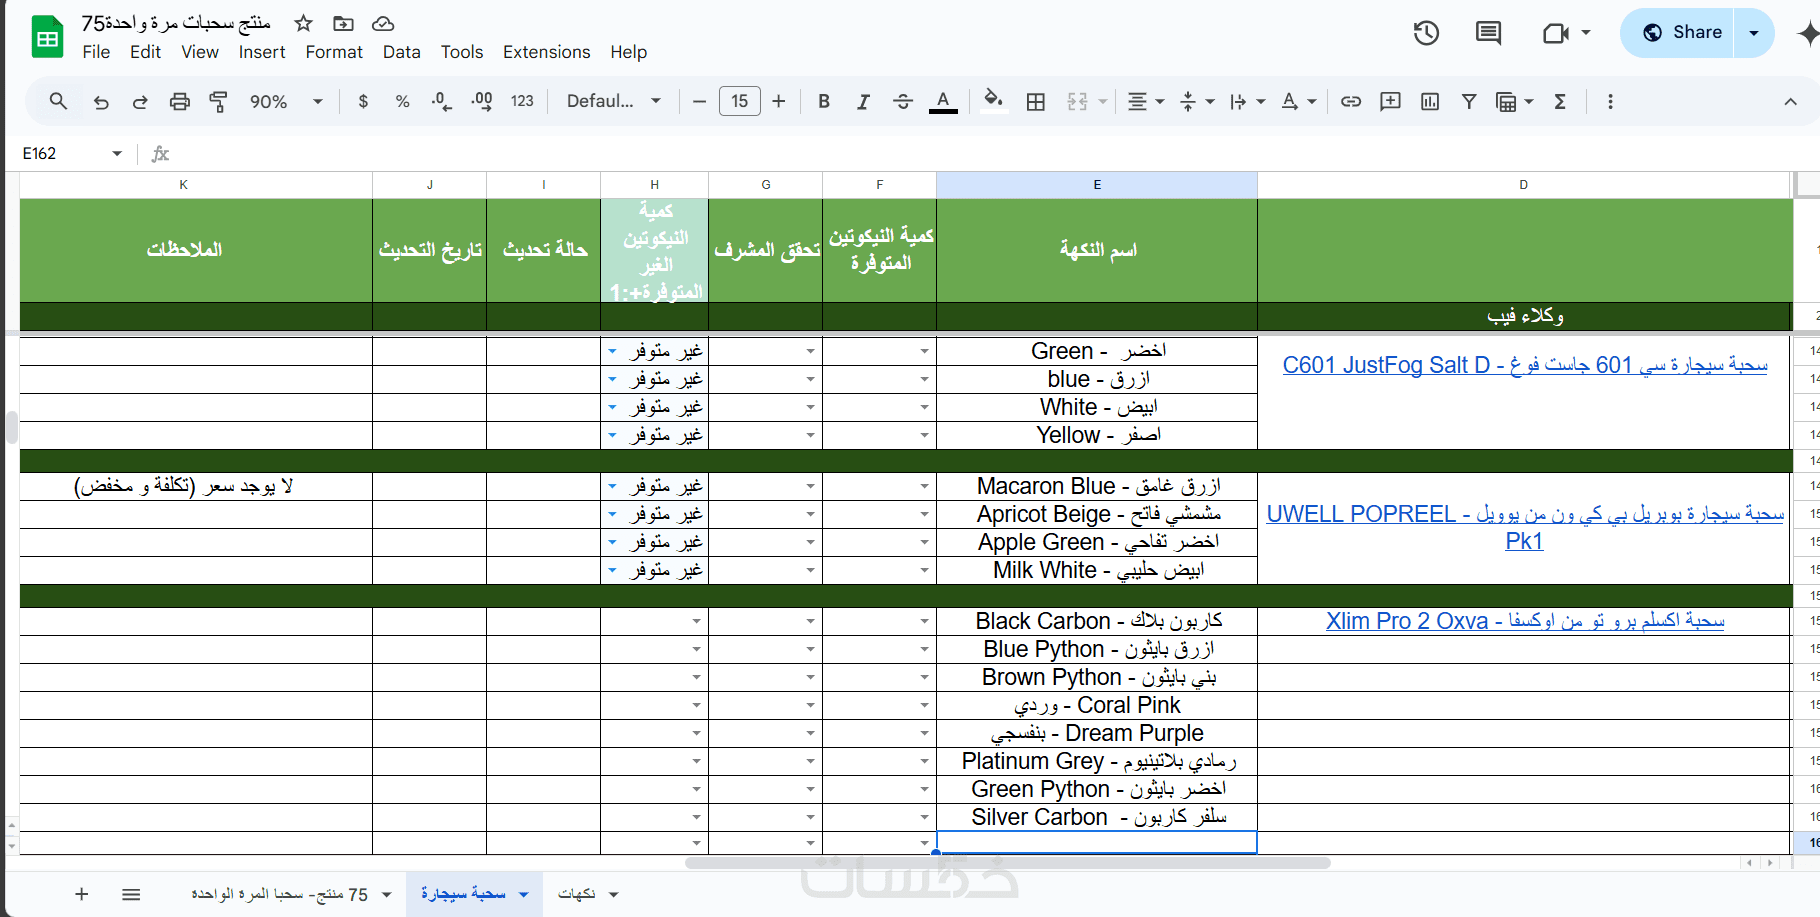Viewport: 1820px width, 917px height.
Task: Select the سحبة سيجارة sheet tab
Action: coord(474,894)
